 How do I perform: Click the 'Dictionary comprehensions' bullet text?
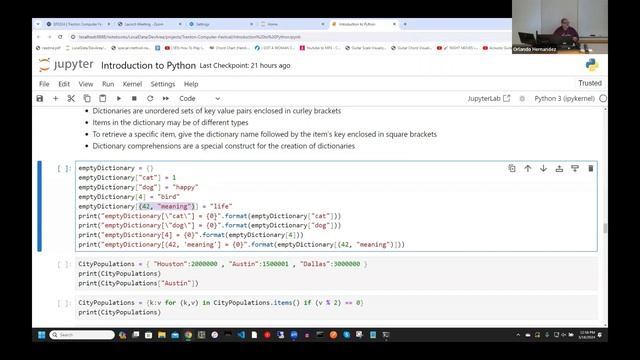point(223,146)
